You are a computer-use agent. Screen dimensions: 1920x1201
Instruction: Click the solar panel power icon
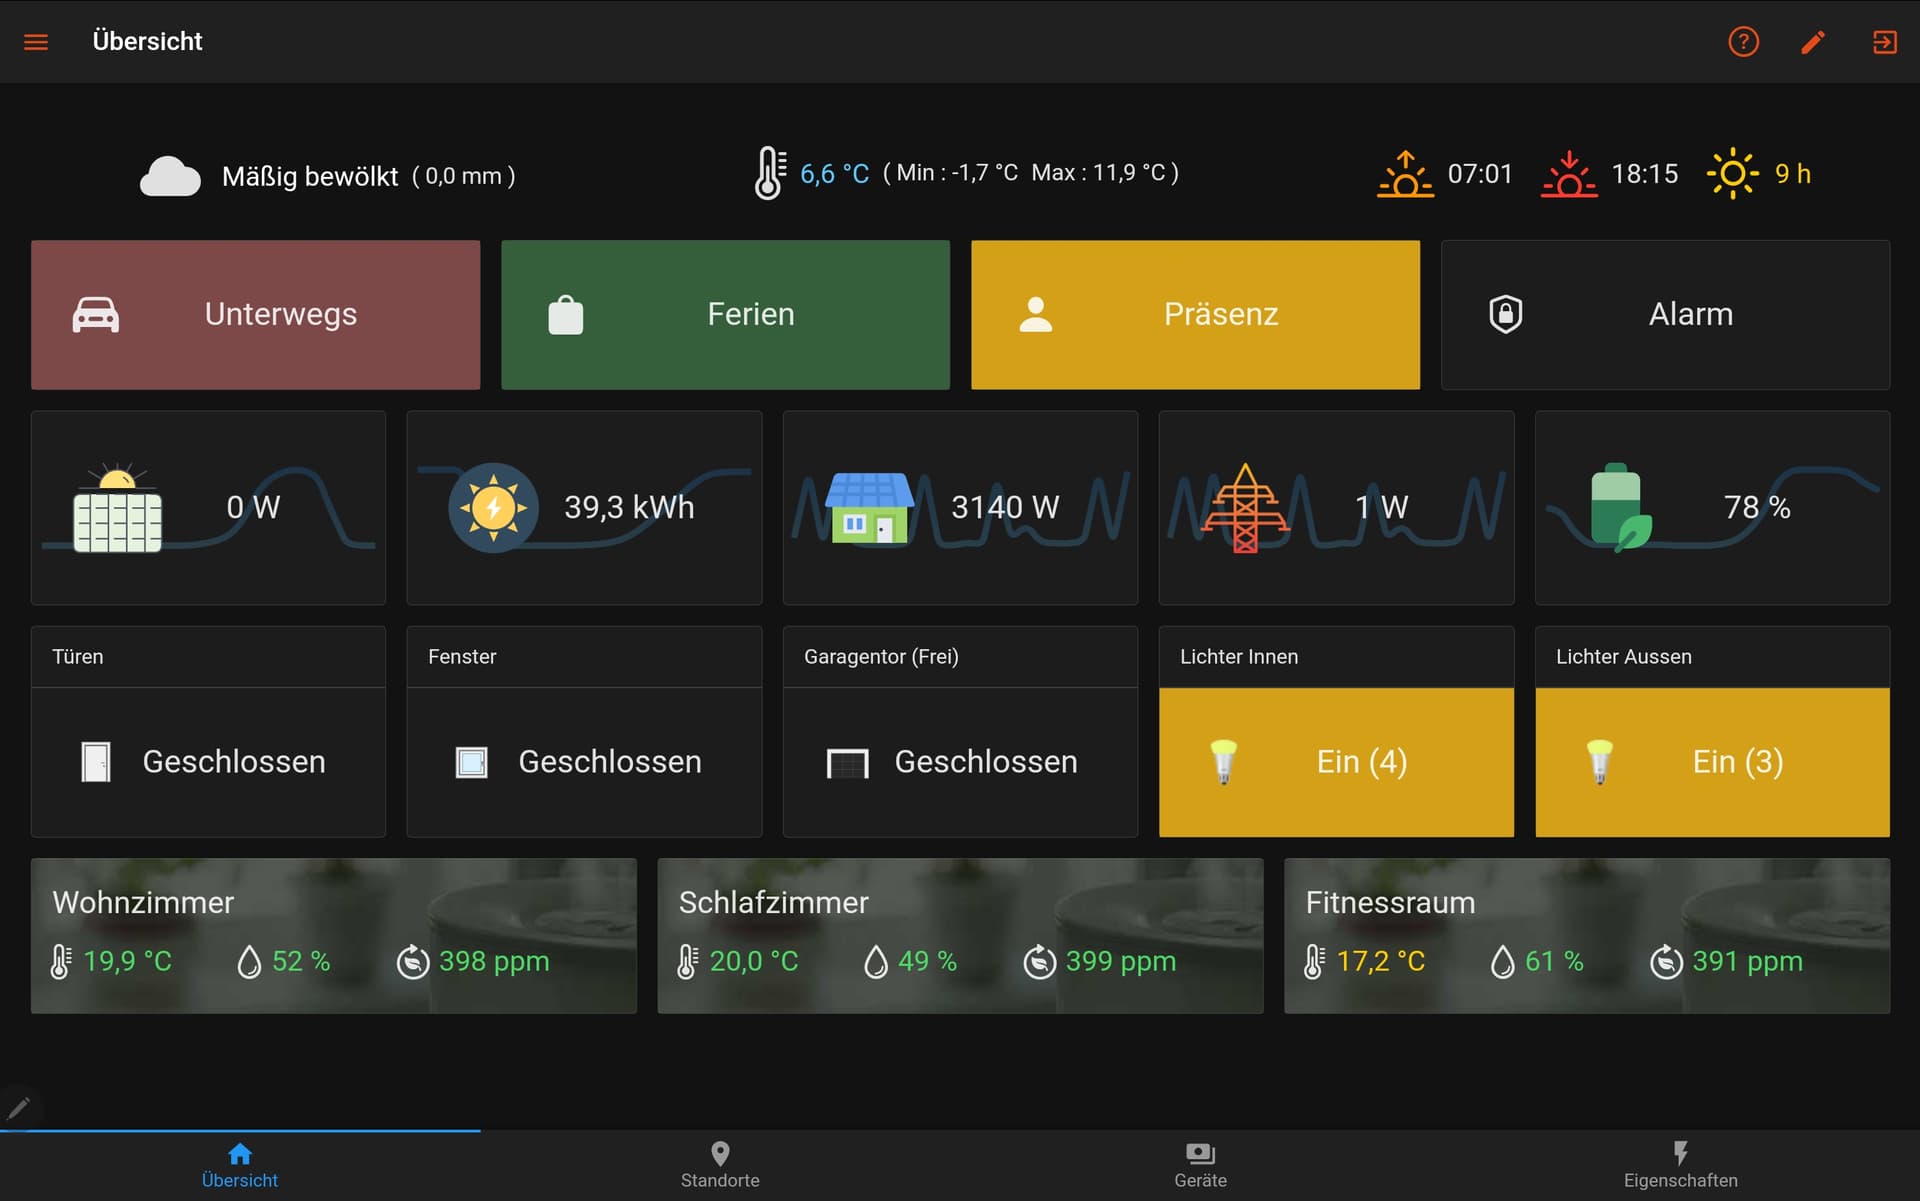click(117, 508)
